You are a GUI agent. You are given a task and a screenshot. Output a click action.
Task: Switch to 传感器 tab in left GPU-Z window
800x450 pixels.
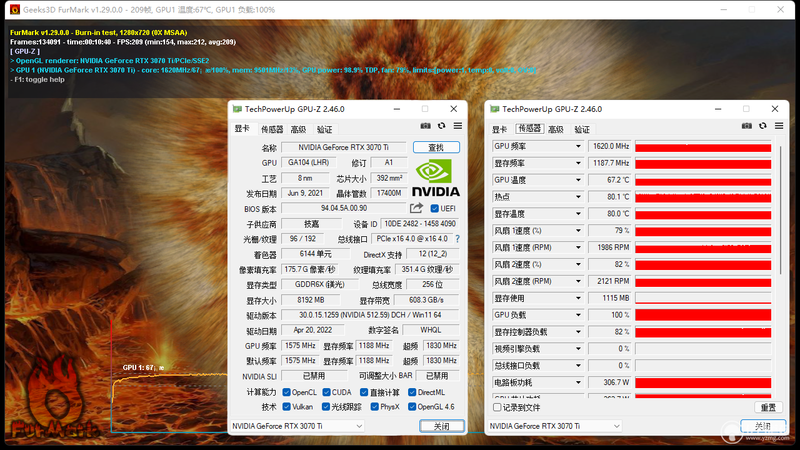click(272, 130)
